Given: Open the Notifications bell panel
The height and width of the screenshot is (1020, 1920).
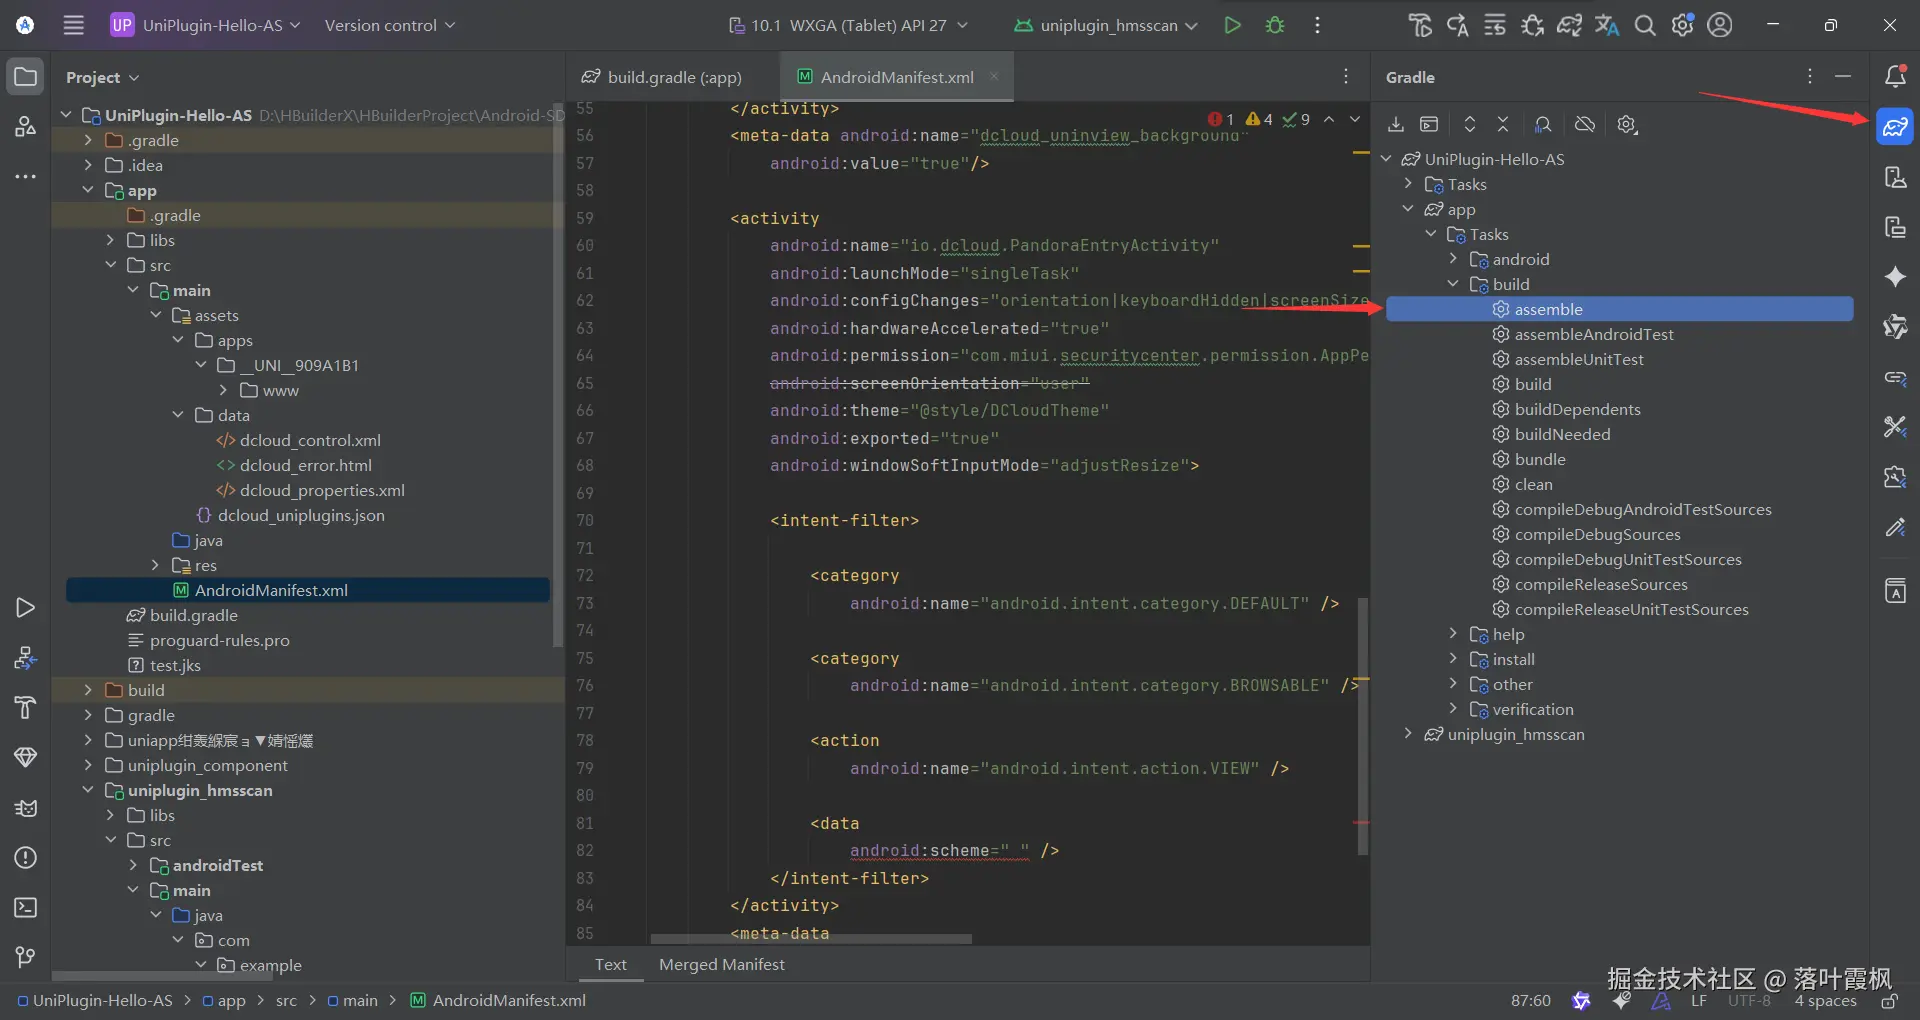Looking at the screenshot, I should coord(1895,77).
